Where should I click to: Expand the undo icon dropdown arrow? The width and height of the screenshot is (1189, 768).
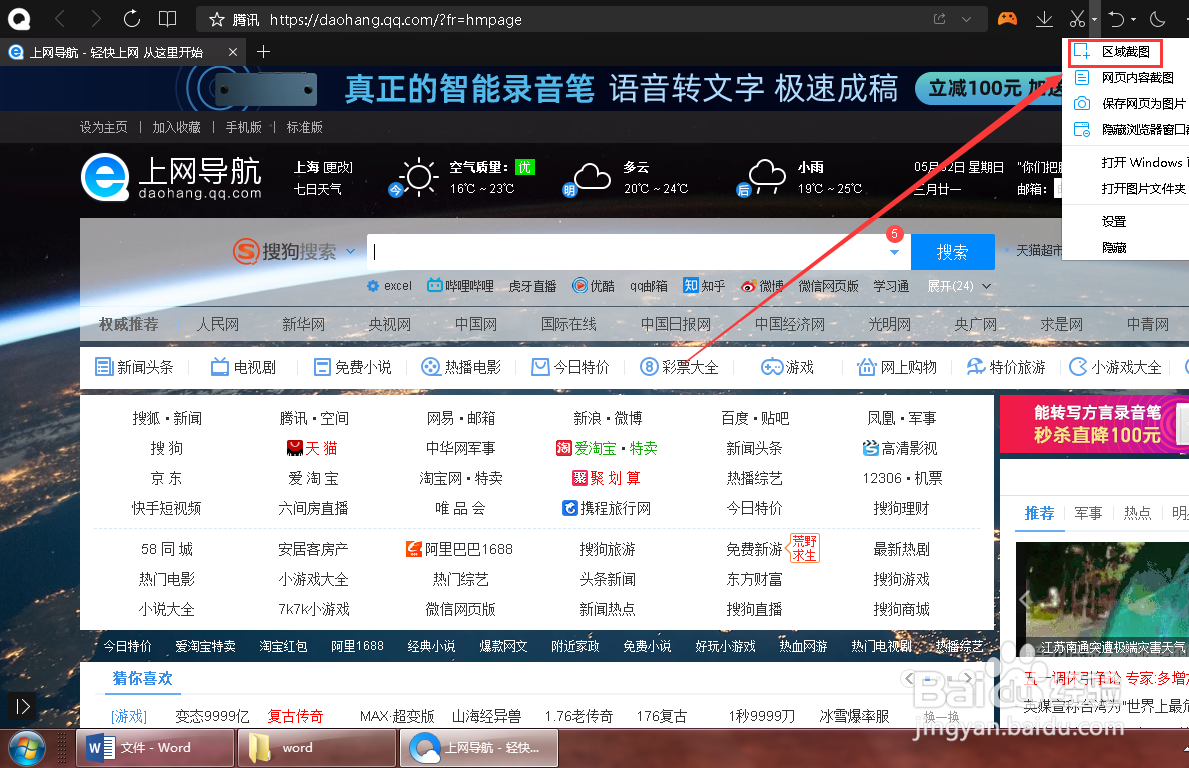coord(1134,20)
